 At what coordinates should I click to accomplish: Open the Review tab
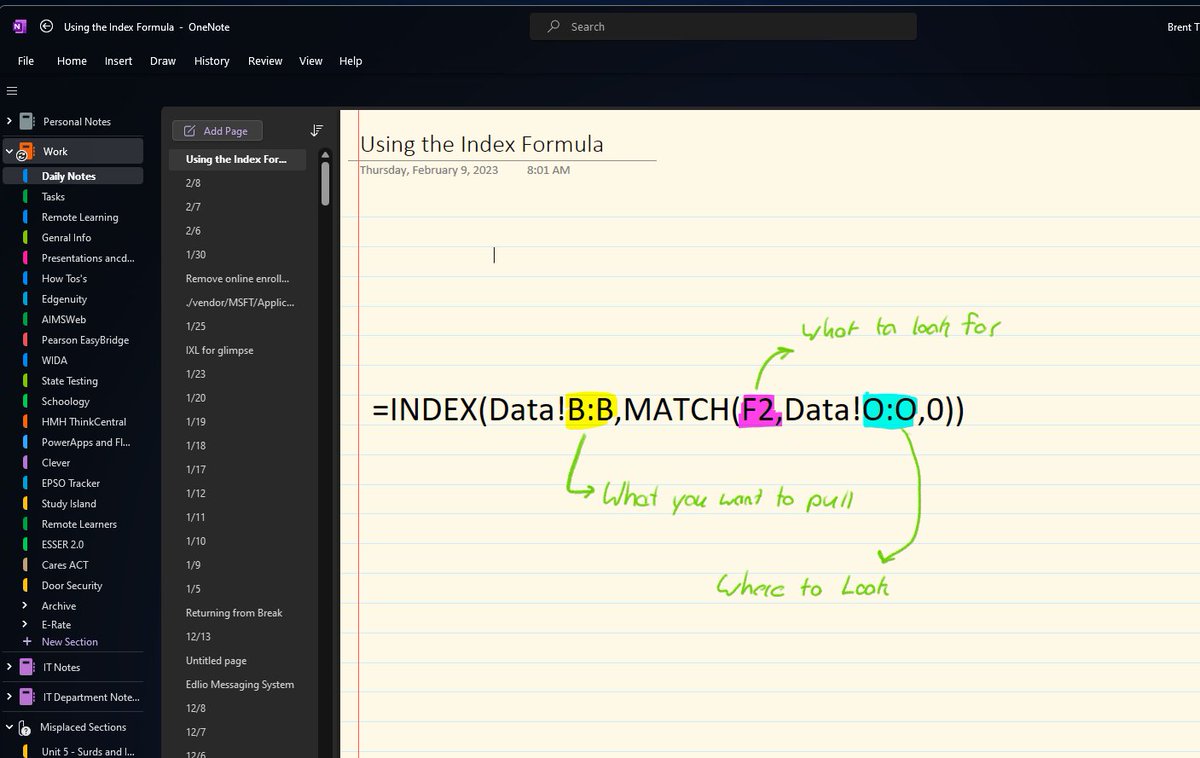point(265,61)
